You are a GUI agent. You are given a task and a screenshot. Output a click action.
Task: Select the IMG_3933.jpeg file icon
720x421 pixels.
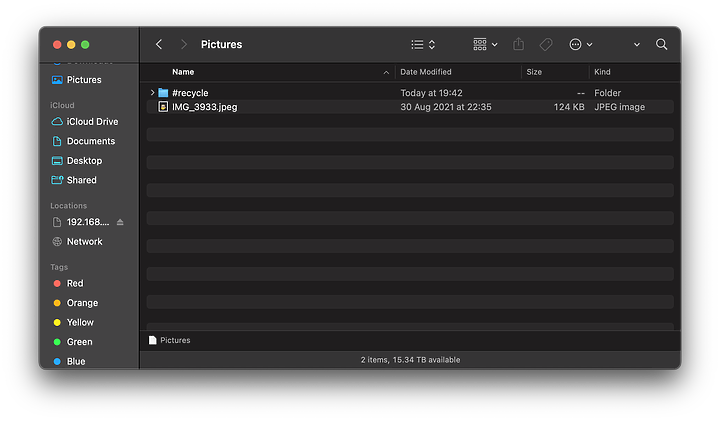coord(163,107)
